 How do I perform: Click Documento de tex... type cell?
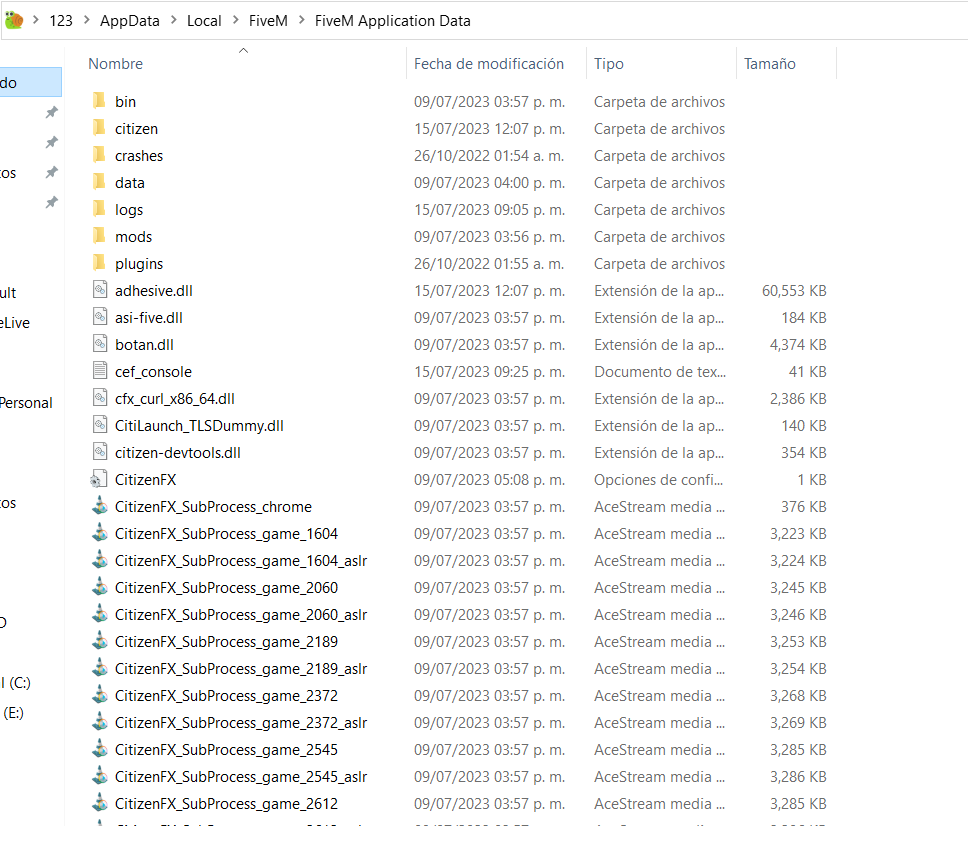[x=660, y=371]
